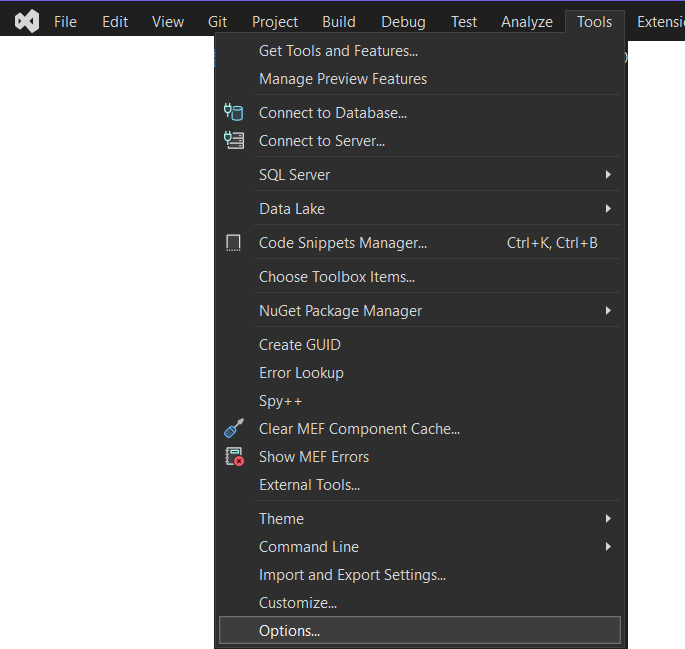This screenshot has height=649, width=685.
Task: Click the Clear MEF Component Cache brush icon
Action: click(234, 428)
